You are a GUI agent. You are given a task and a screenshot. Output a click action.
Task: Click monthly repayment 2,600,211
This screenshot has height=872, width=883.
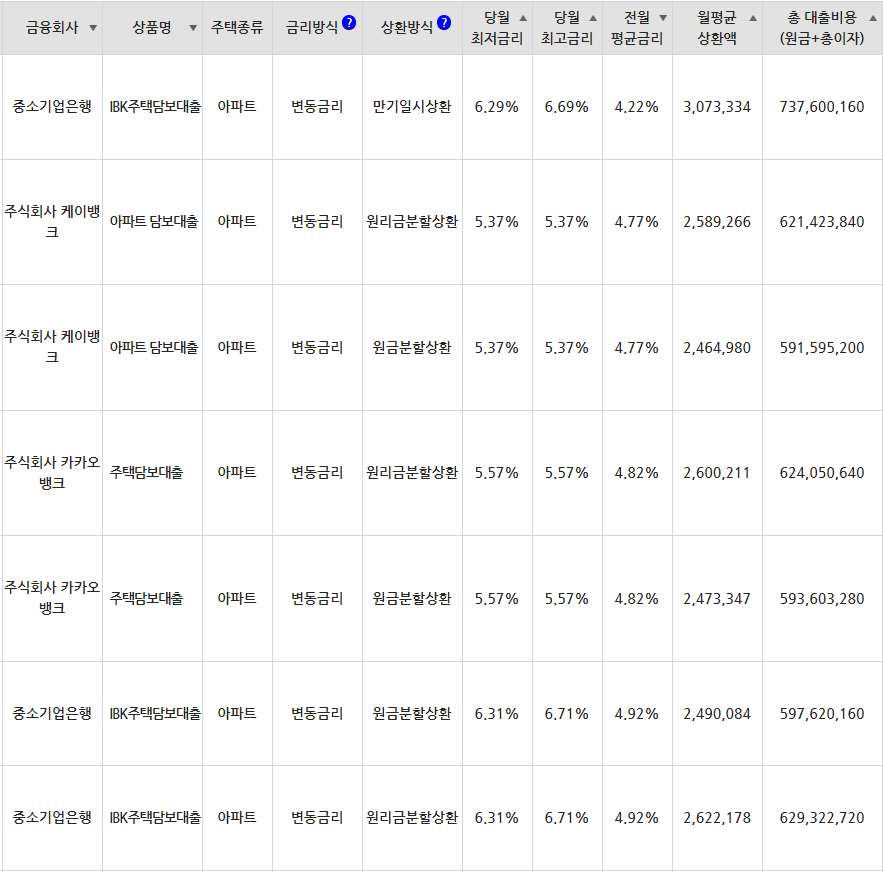(717, 473)
